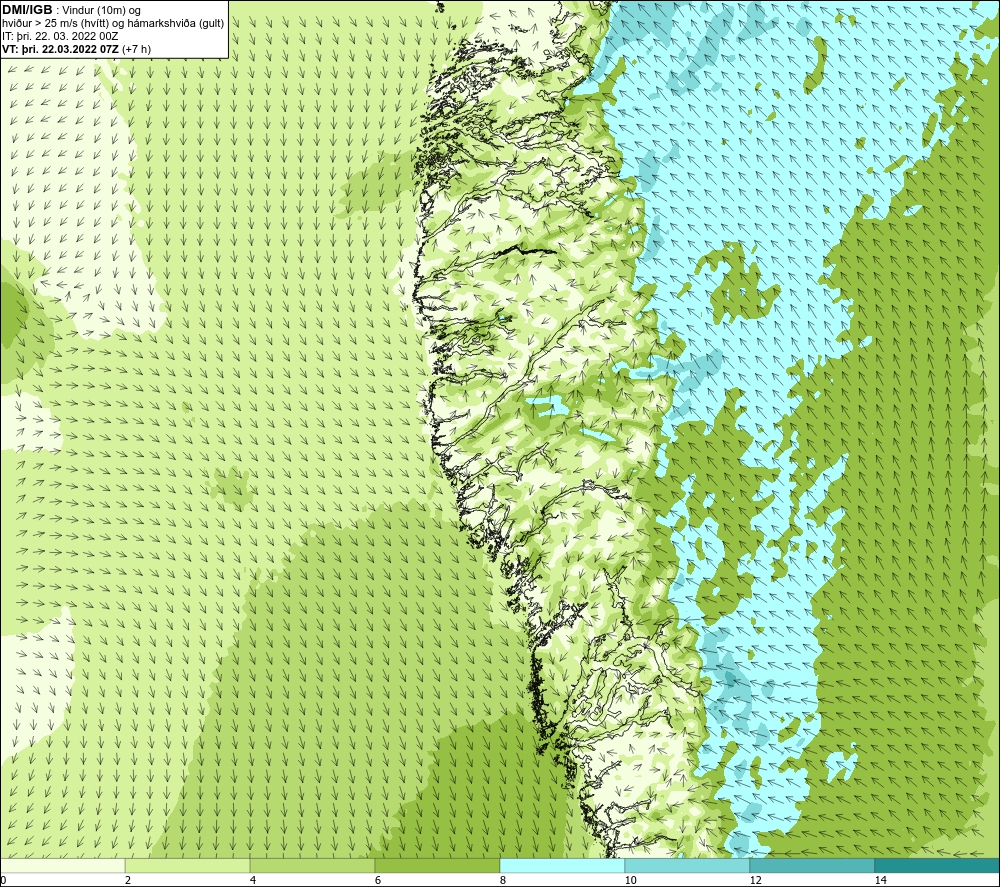Click the 'VT: þri. 22.03.2022 07Z' line
The height and width of the screenshot is (887, 1000).
(x=62, y=49)
